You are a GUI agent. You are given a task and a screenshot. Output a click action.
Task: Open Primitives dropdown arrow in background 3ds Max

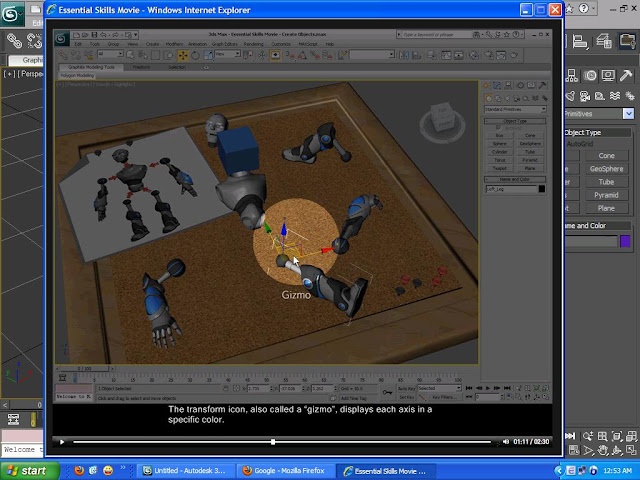point(628,113)
